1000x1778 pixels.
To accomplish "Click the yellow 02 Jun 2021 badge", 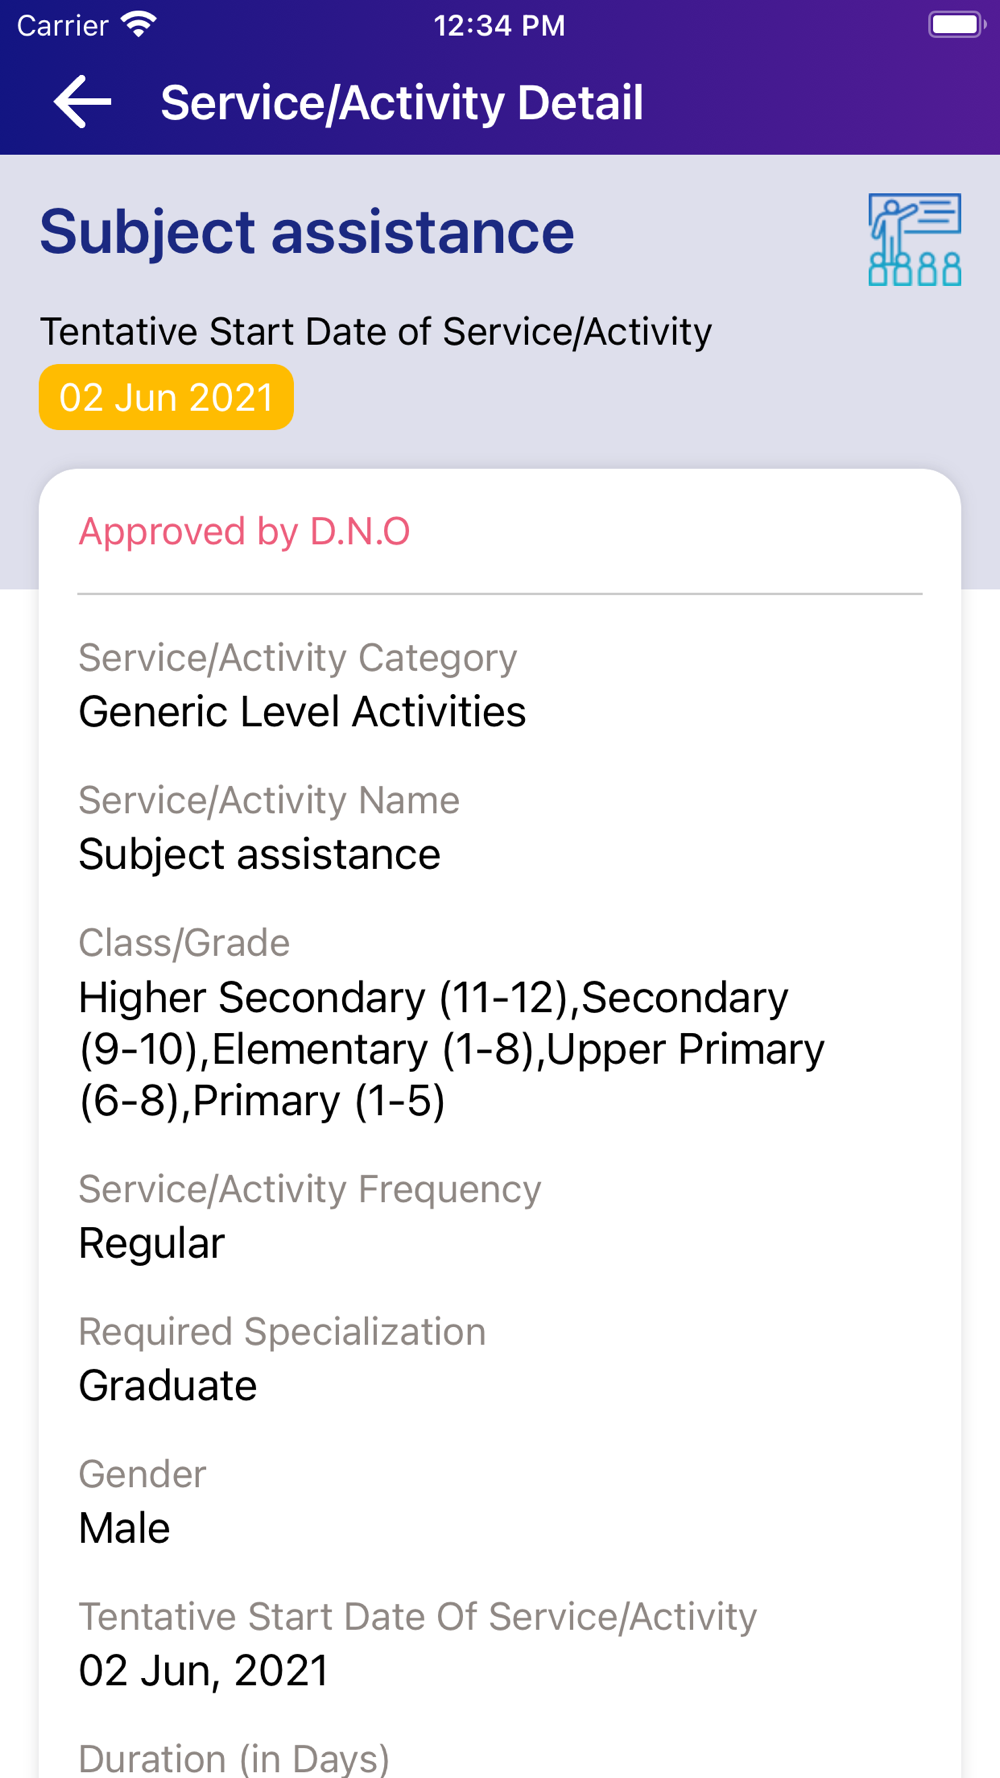I will point(166,398).
